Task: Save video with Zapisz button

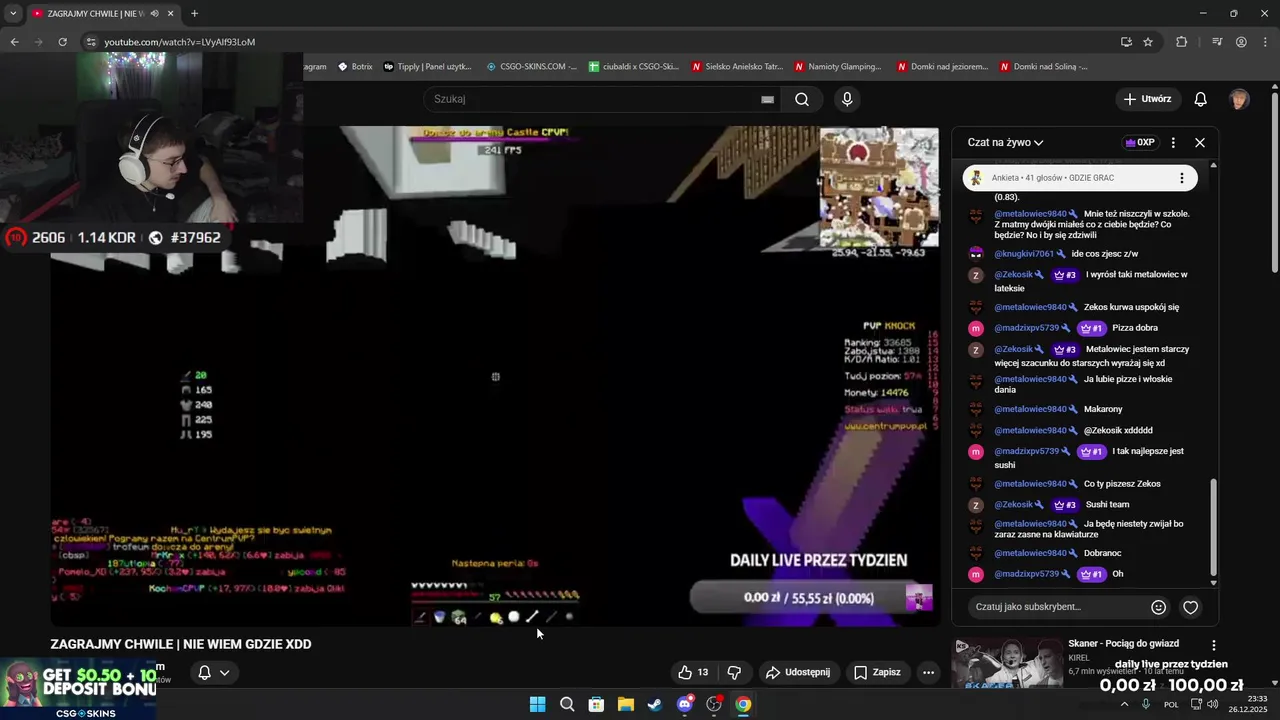Action: click(x=877, y=672)
